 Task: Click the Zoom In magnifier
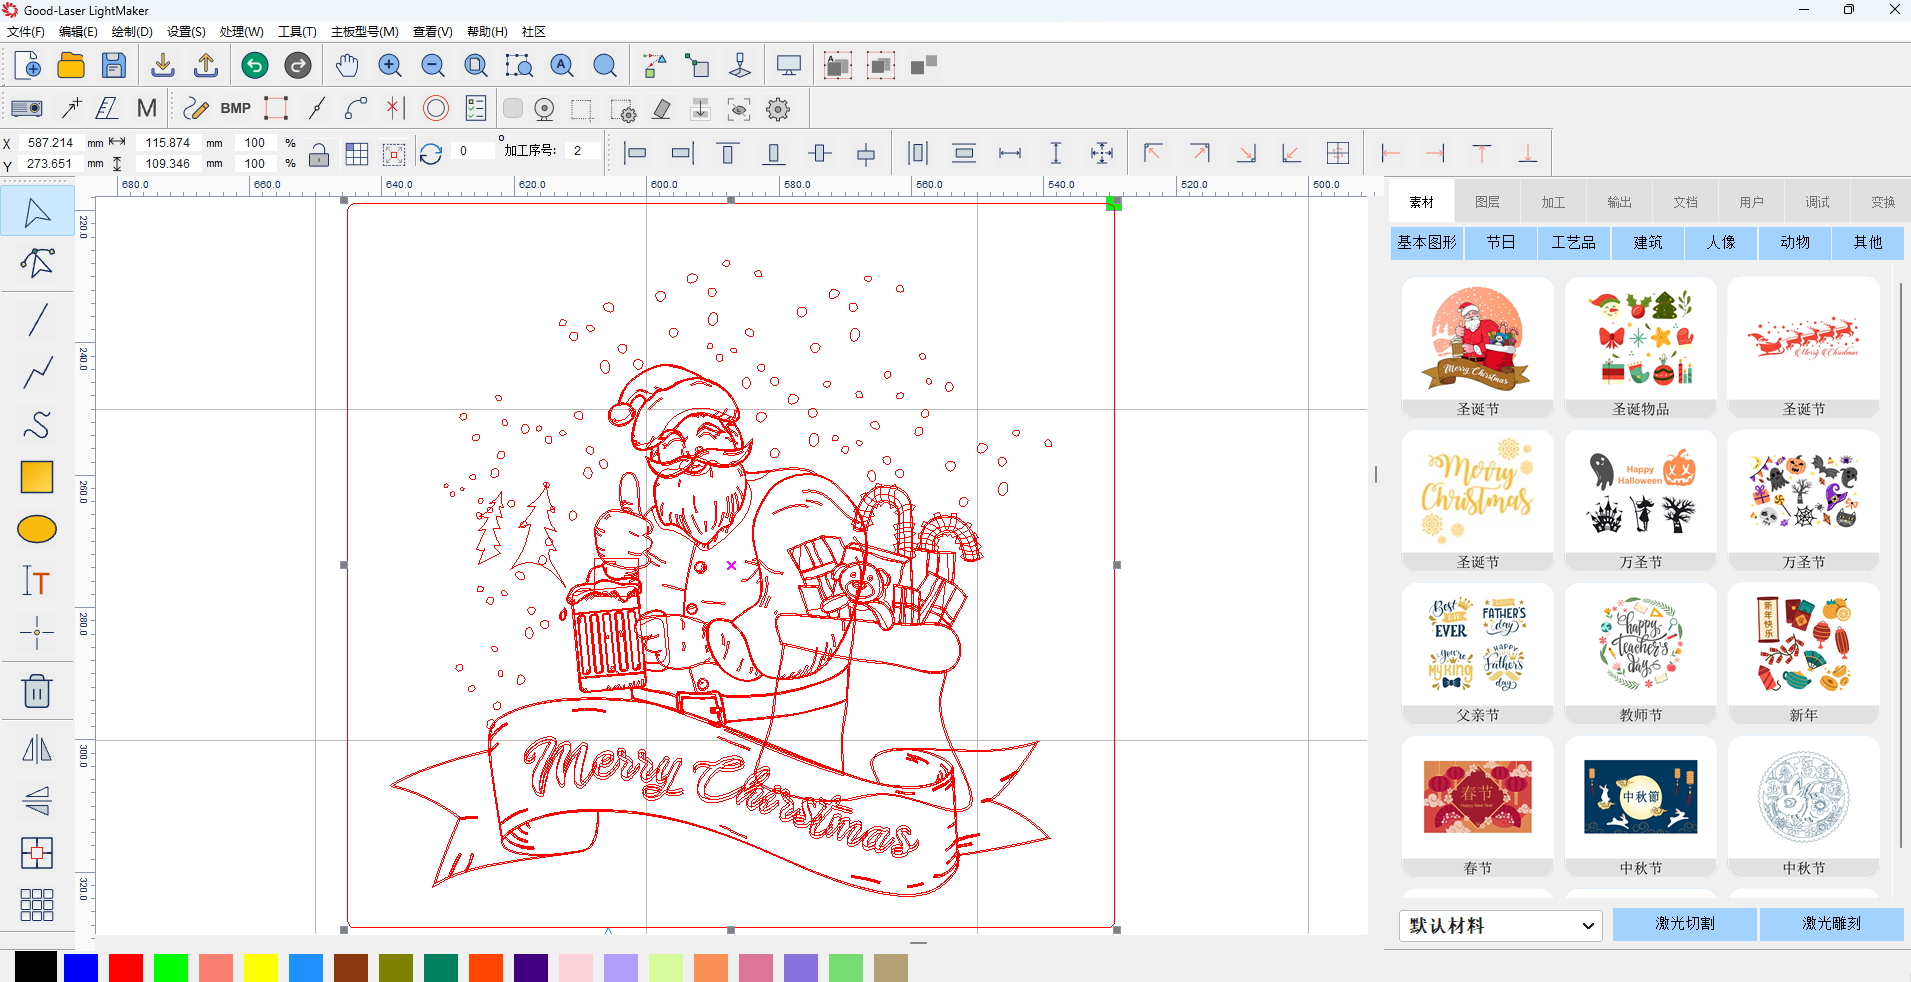390,66
